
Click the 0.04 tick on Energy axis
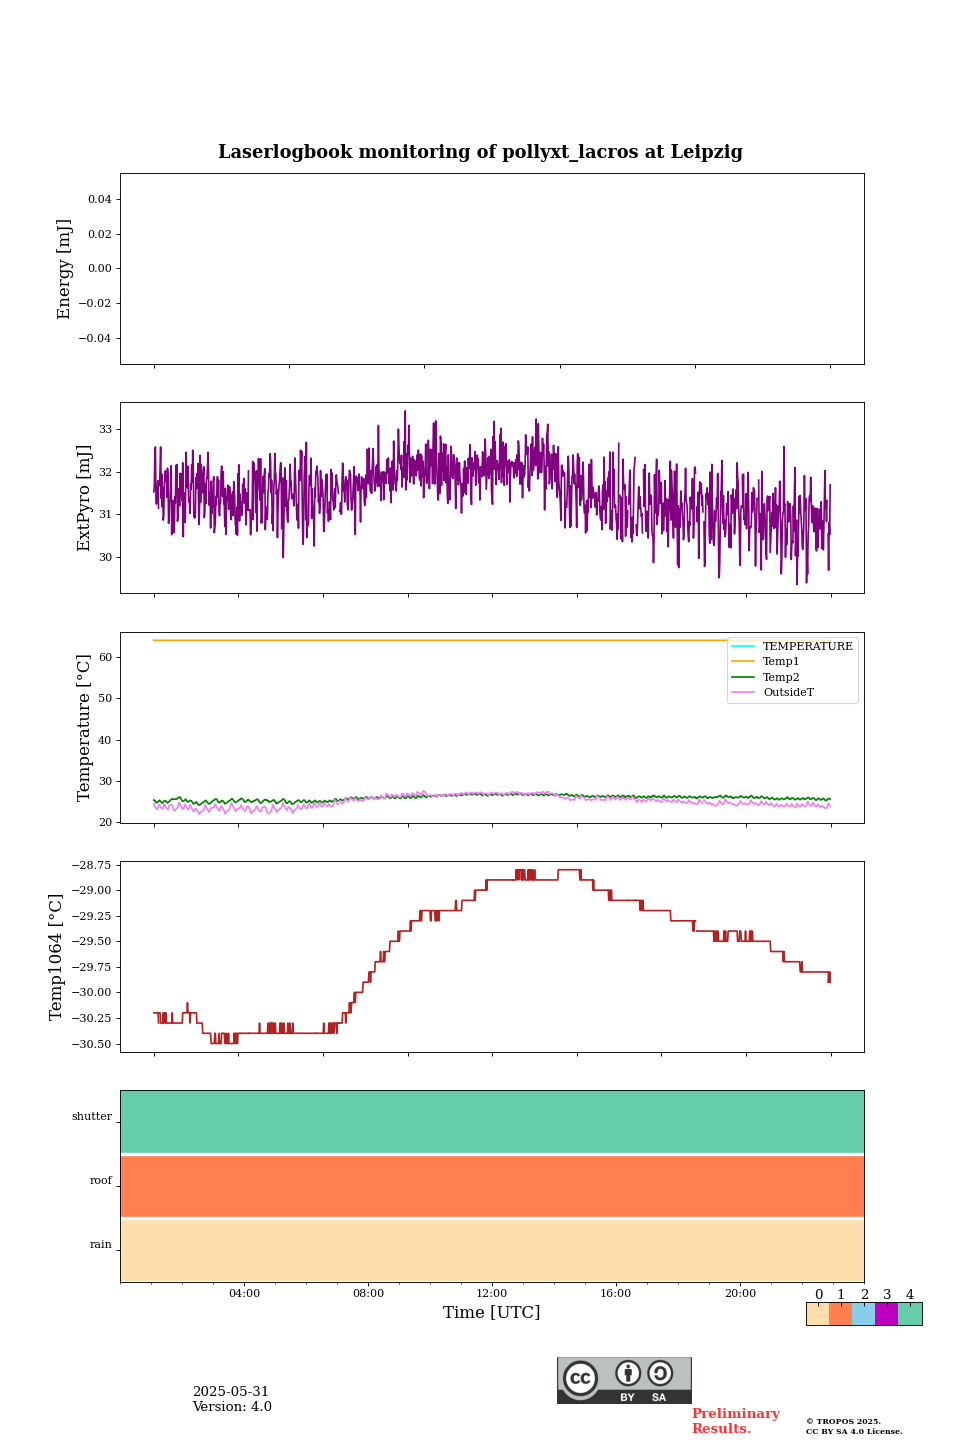pyautogui.click(x=99, y=200)
